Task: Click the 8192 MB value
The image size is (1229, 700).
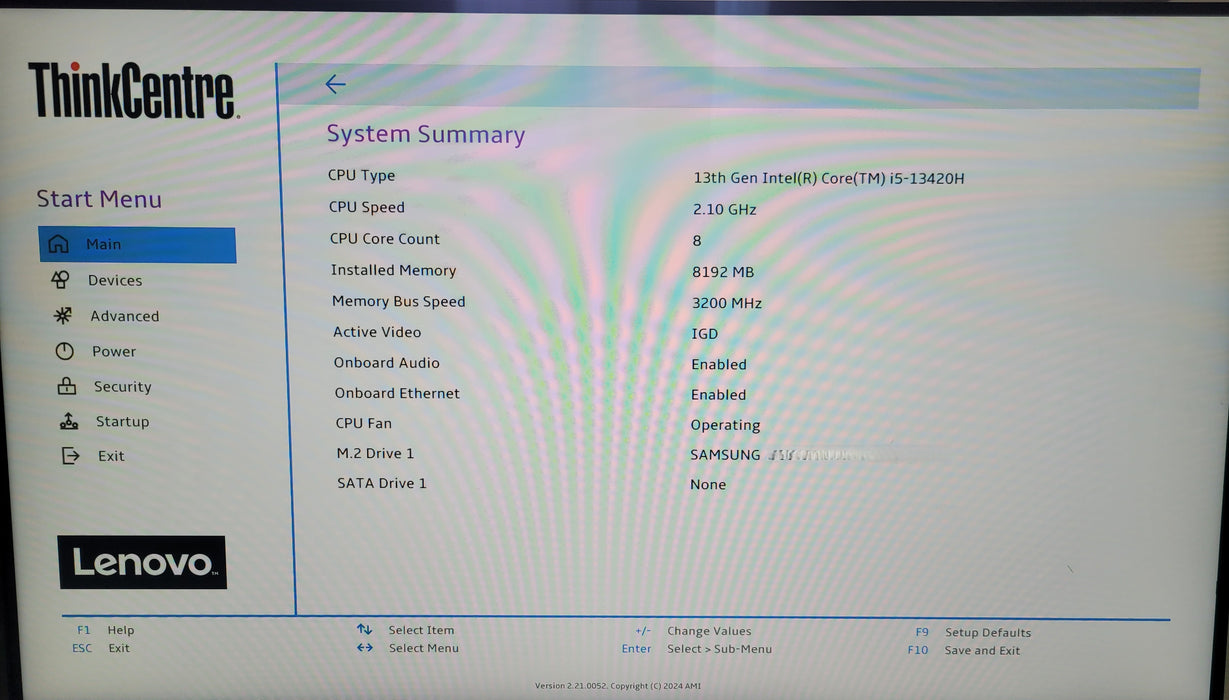Action: pos(723,272)
